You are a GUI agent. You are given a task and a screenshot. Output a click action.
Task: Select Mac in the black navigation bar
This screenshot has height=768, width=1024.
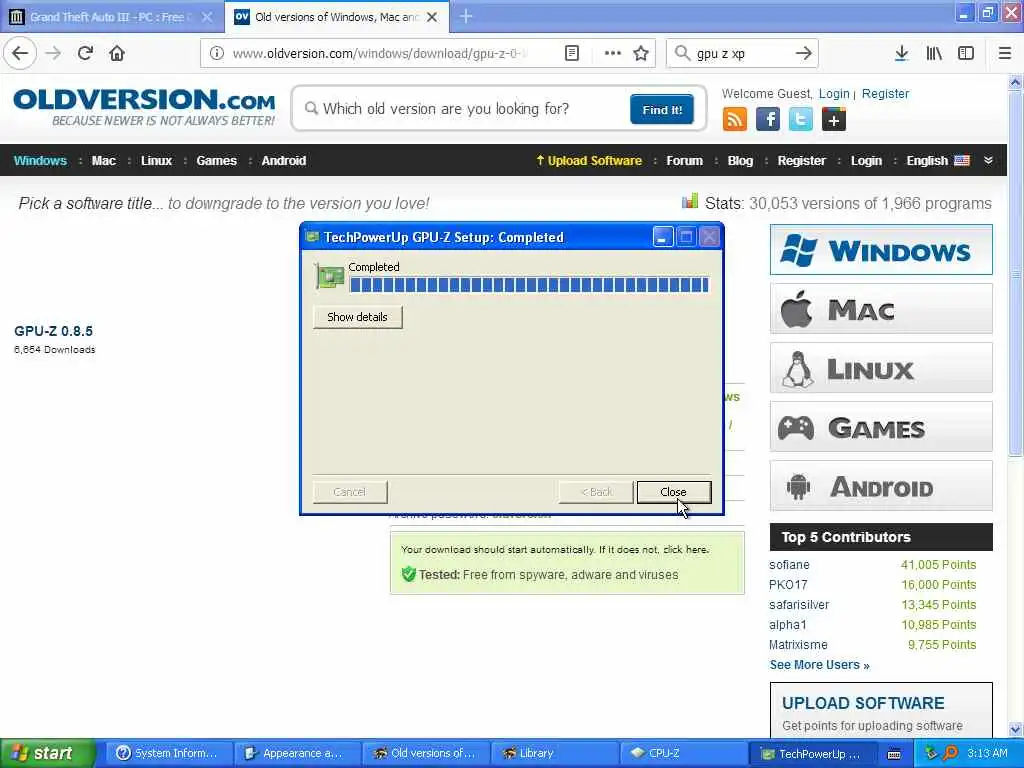click(x=103, y=161)
